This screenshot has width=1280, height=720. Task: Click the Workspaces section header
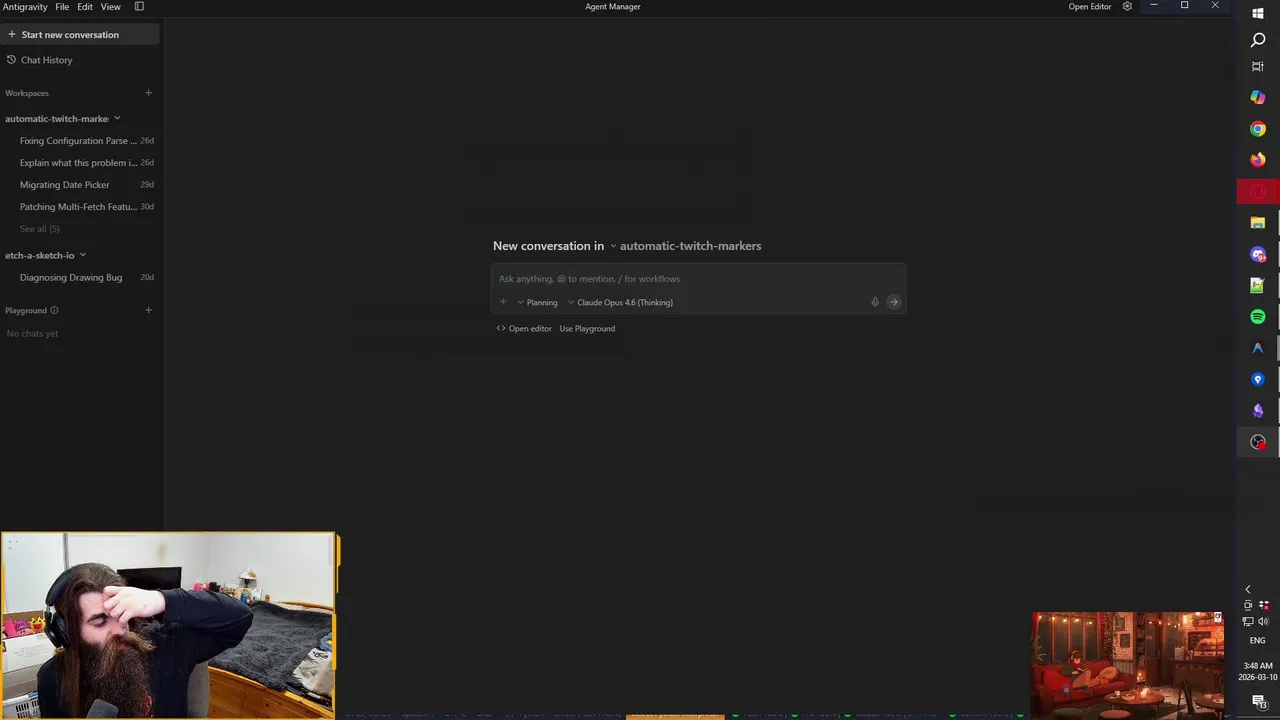click(27, 93)
